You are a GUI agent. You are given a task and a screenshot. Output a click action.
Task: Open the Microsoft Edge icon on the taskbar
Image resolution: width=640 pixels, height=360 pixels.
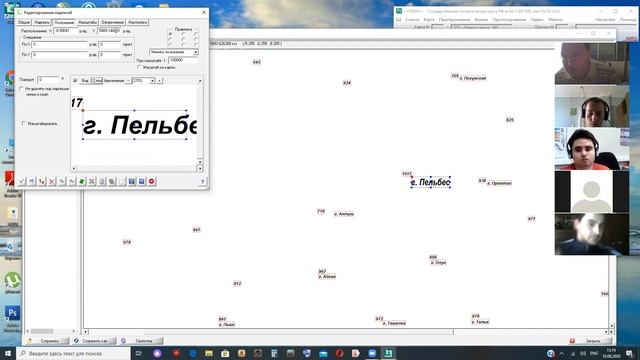192,353
